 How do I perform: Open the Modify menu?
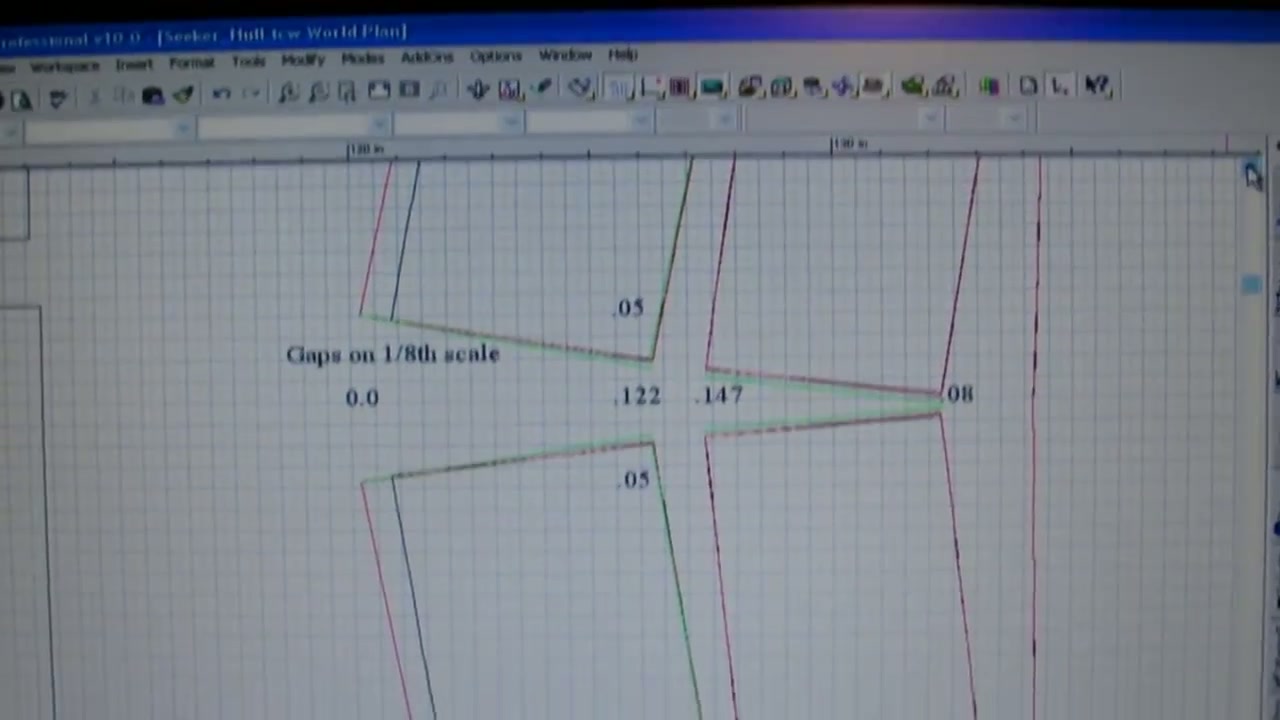pyautogui.click(x=302, y=60)
